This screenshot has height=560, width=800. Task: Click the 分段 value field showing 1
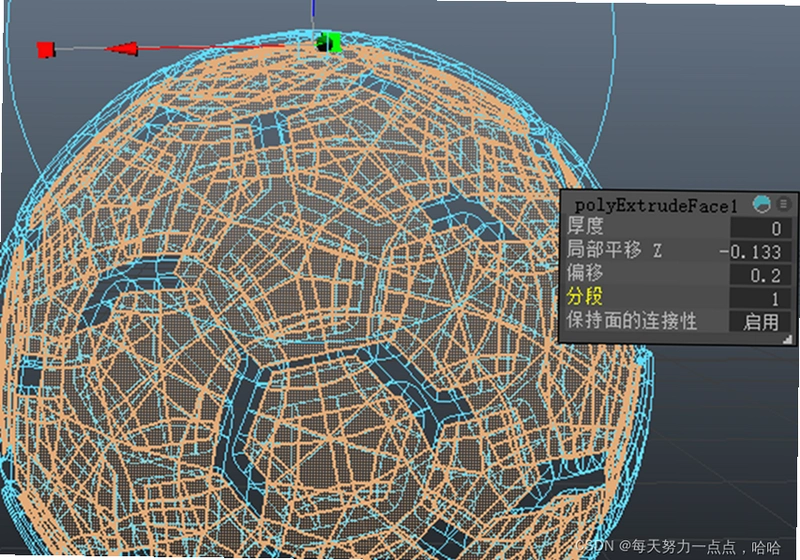click(x=761, y=298)
